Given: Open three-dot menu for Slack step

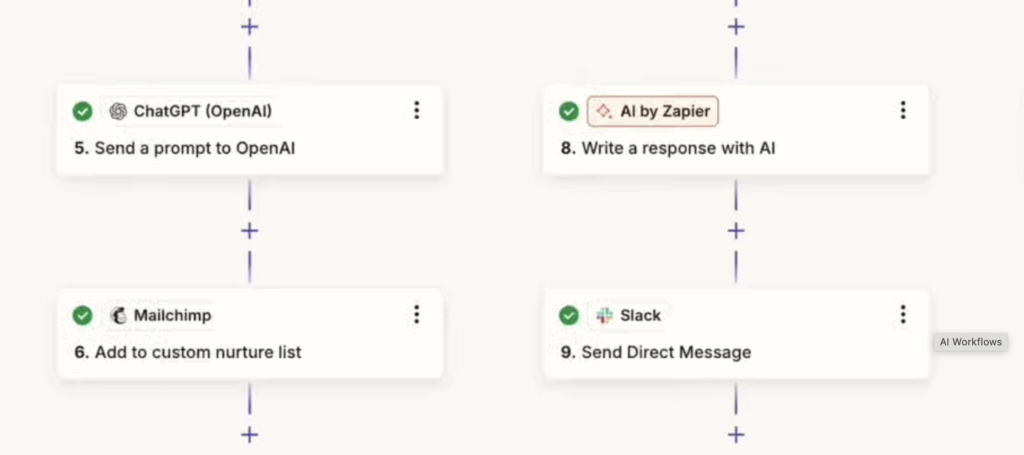Looking at the screenshot, I should coord(903,315).
